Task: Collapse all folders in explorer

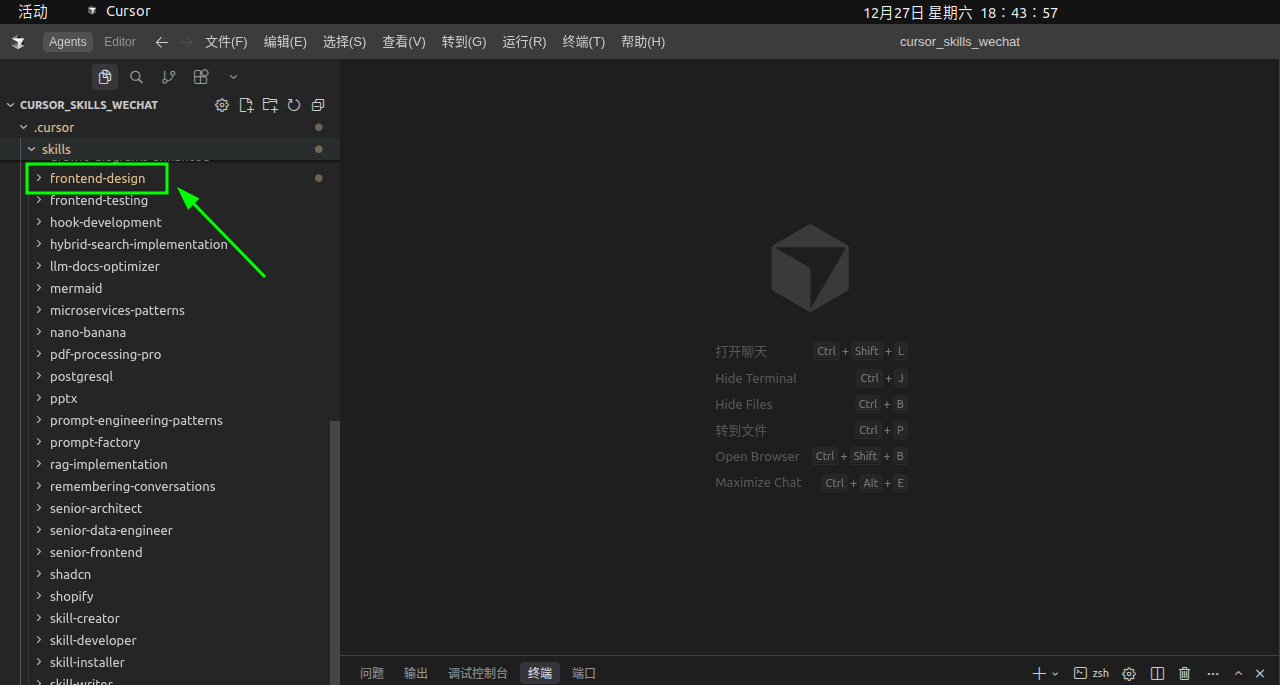Action: pyautogui.click(x=318, y=105)
